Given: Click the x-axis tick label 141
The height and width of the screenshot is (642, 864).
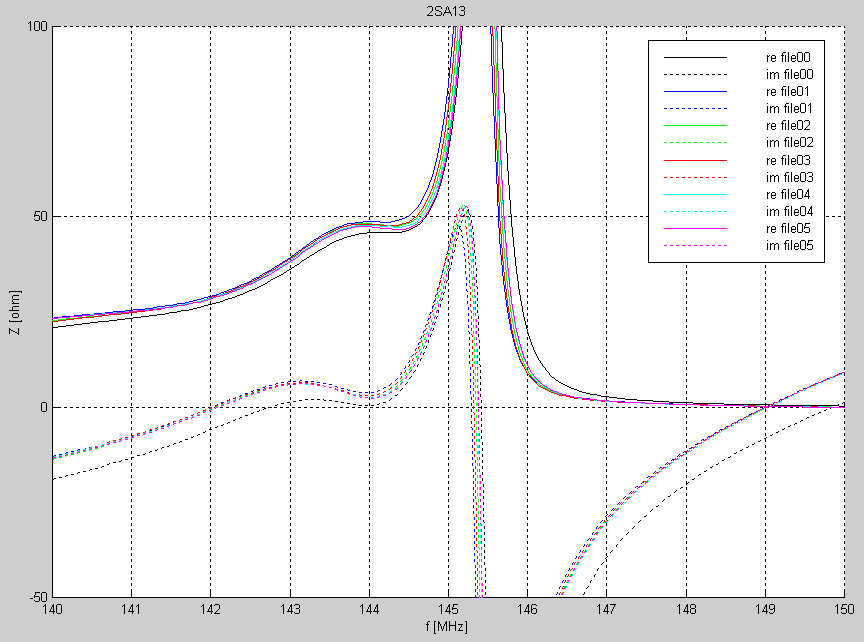Looking at the screenshot, I should [131, 609].
